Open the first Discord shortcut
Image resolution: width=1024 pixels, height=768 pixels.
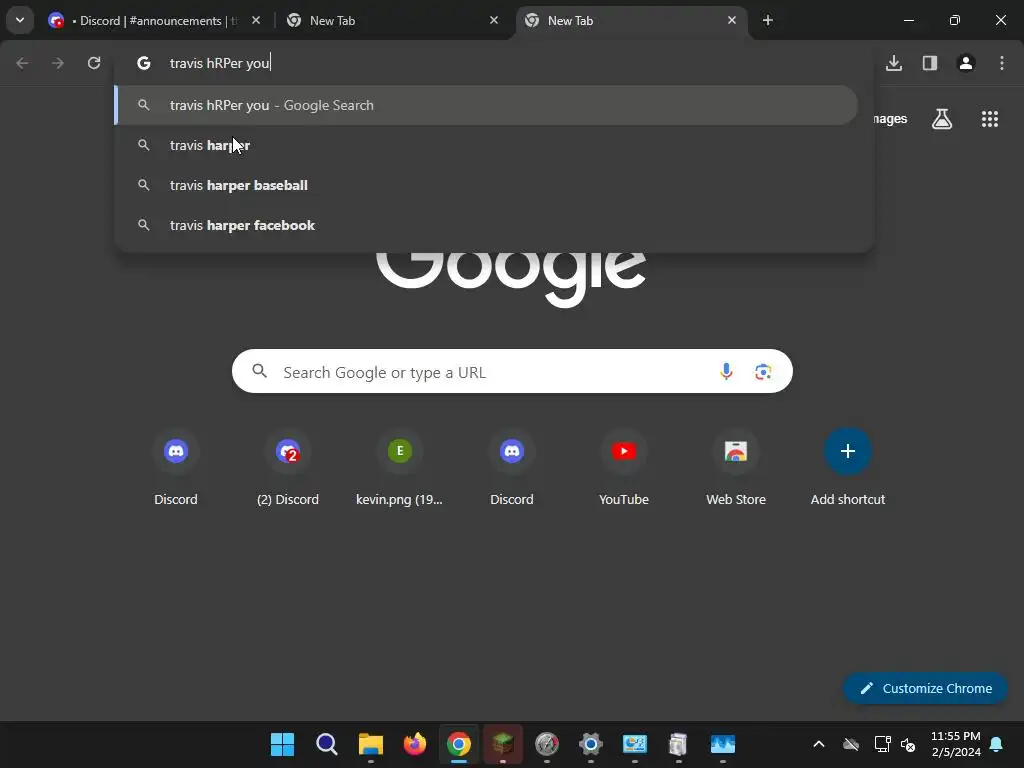(176, 467)
